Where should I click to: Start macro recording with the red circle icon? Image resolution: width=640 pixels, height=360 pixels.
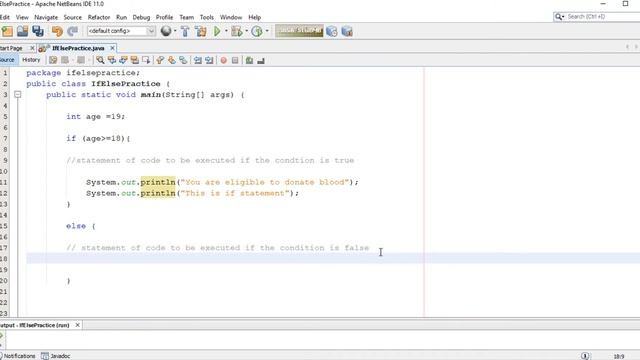pos(223,60)
